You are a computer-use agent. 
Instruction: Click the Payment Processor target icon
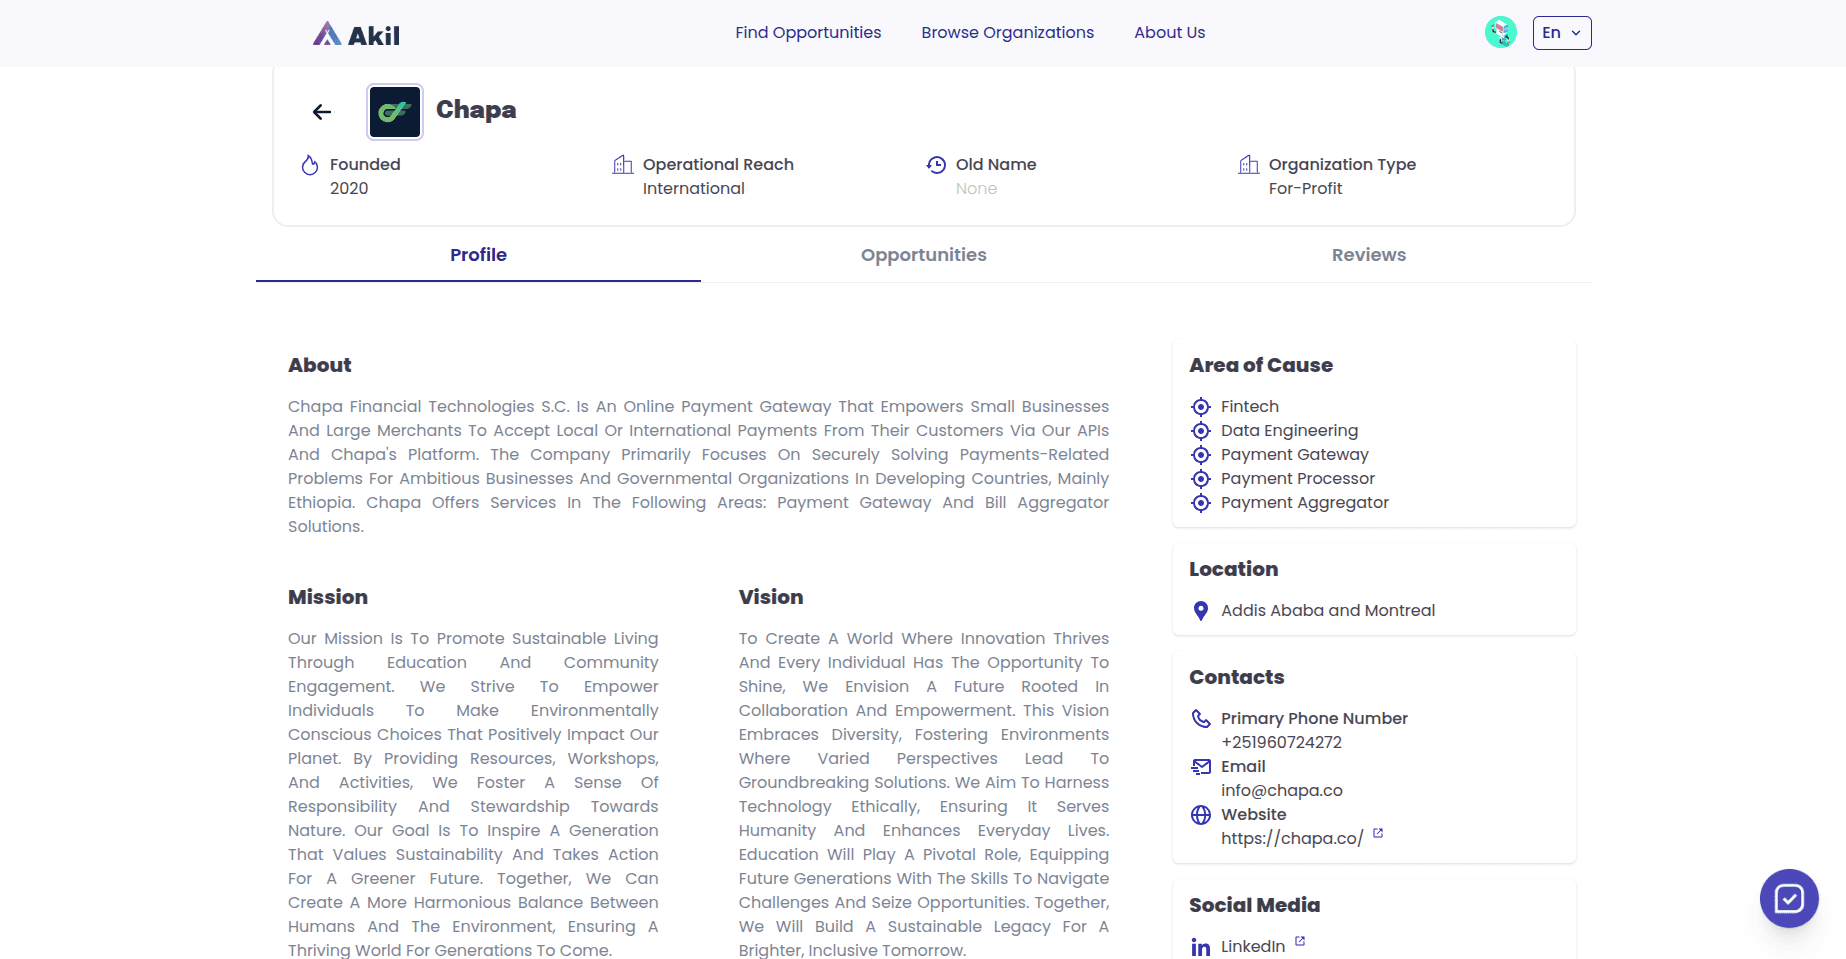(1201, 479)
